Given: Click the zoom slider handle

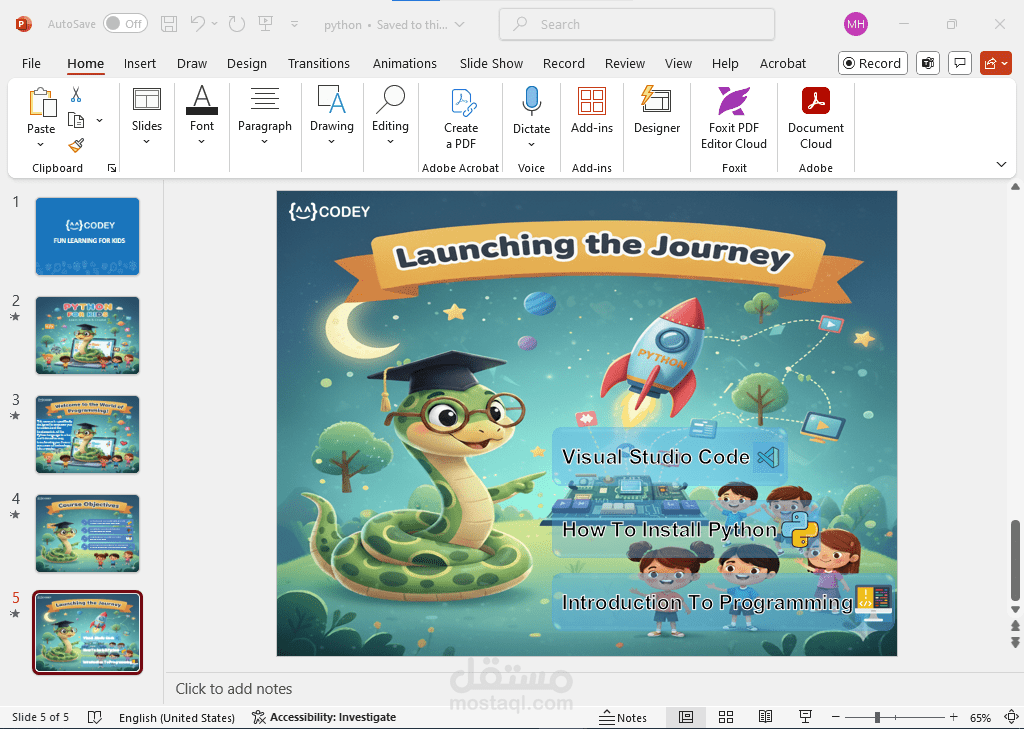Looking at the screenshot, I should 877,717.
